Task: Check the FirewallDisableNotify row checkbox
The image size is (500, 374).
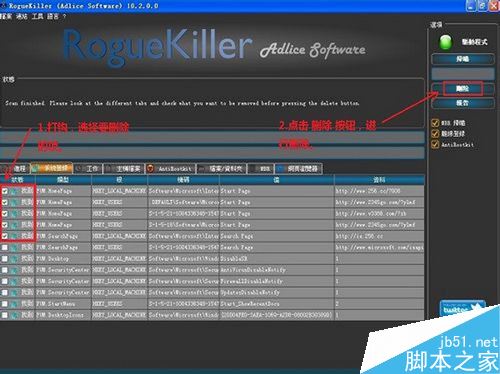Action: [5, 281]
